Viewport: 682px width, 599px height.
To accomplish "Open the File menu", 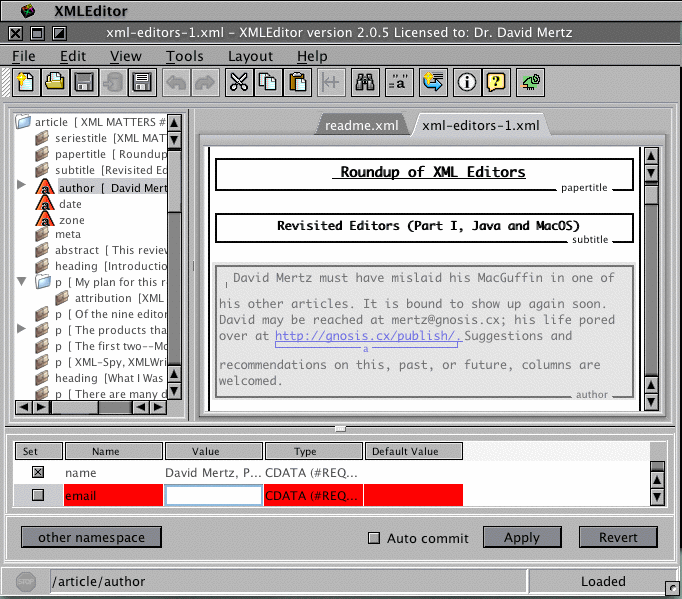I will (x=23, y=56).
